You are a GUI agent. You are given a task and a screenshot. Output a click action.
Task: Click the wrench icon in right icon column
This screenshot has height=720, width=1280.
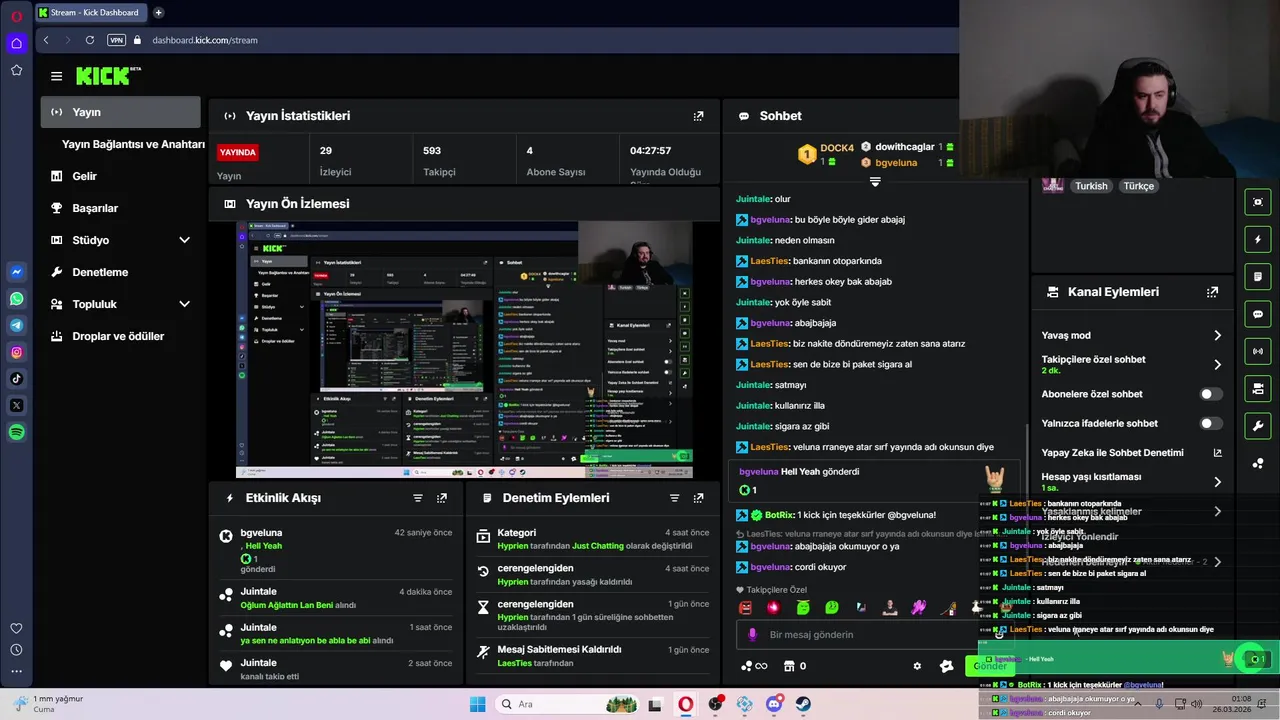tap(1258, 425)
